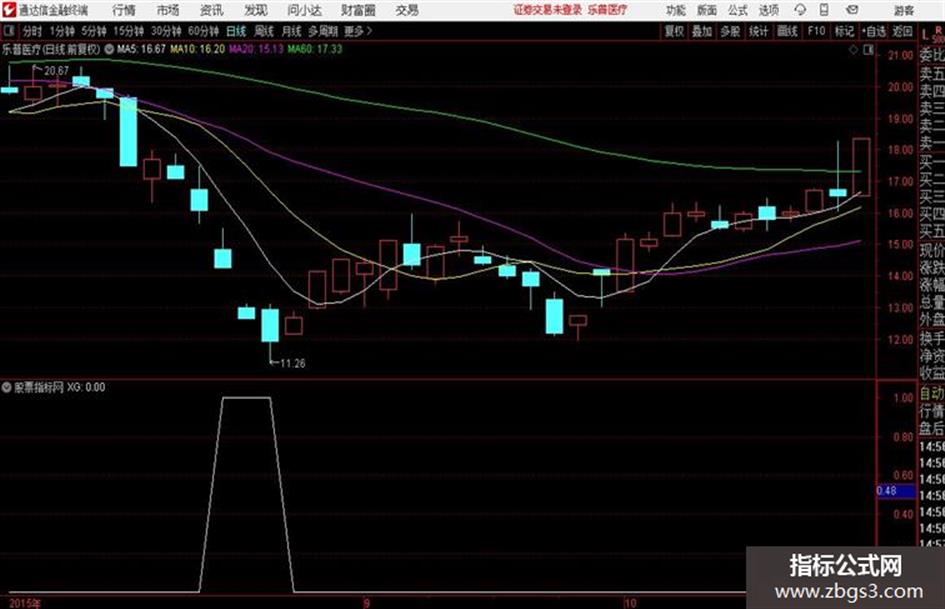
Task: Open the 行情 menu
Action: click(x=124, y=10)
